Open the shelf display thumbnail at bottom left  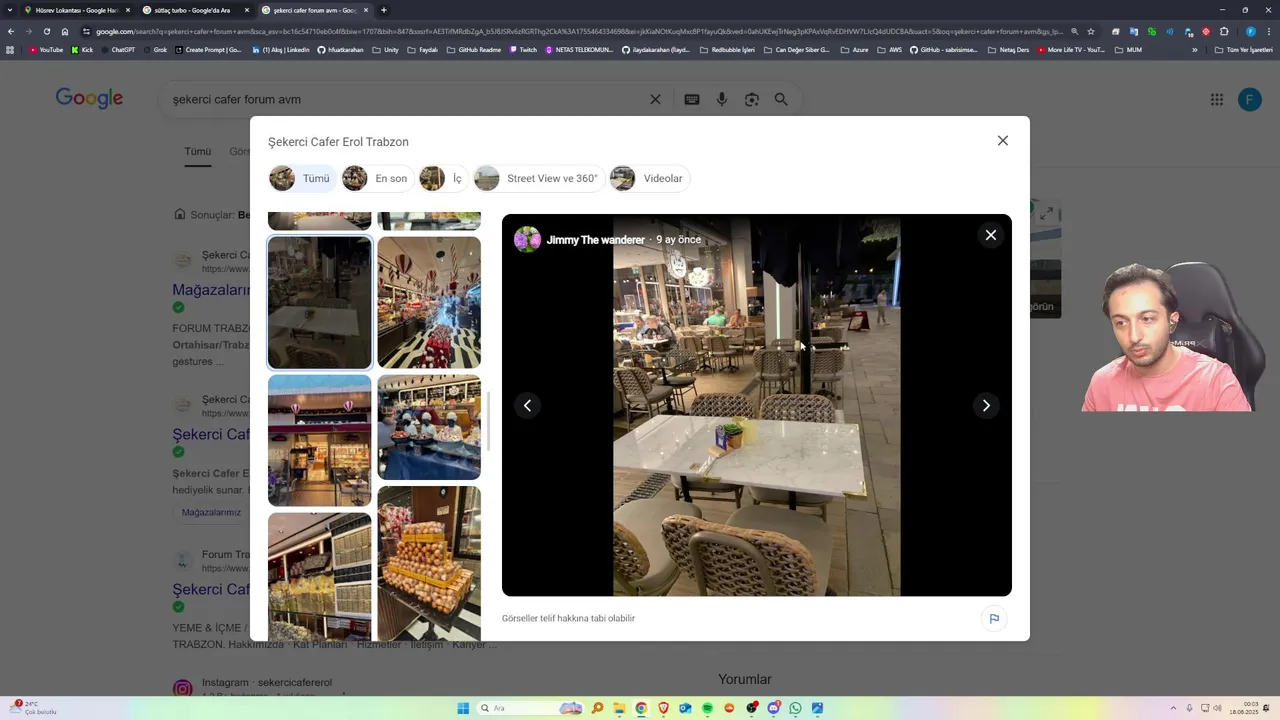point(319,576)
